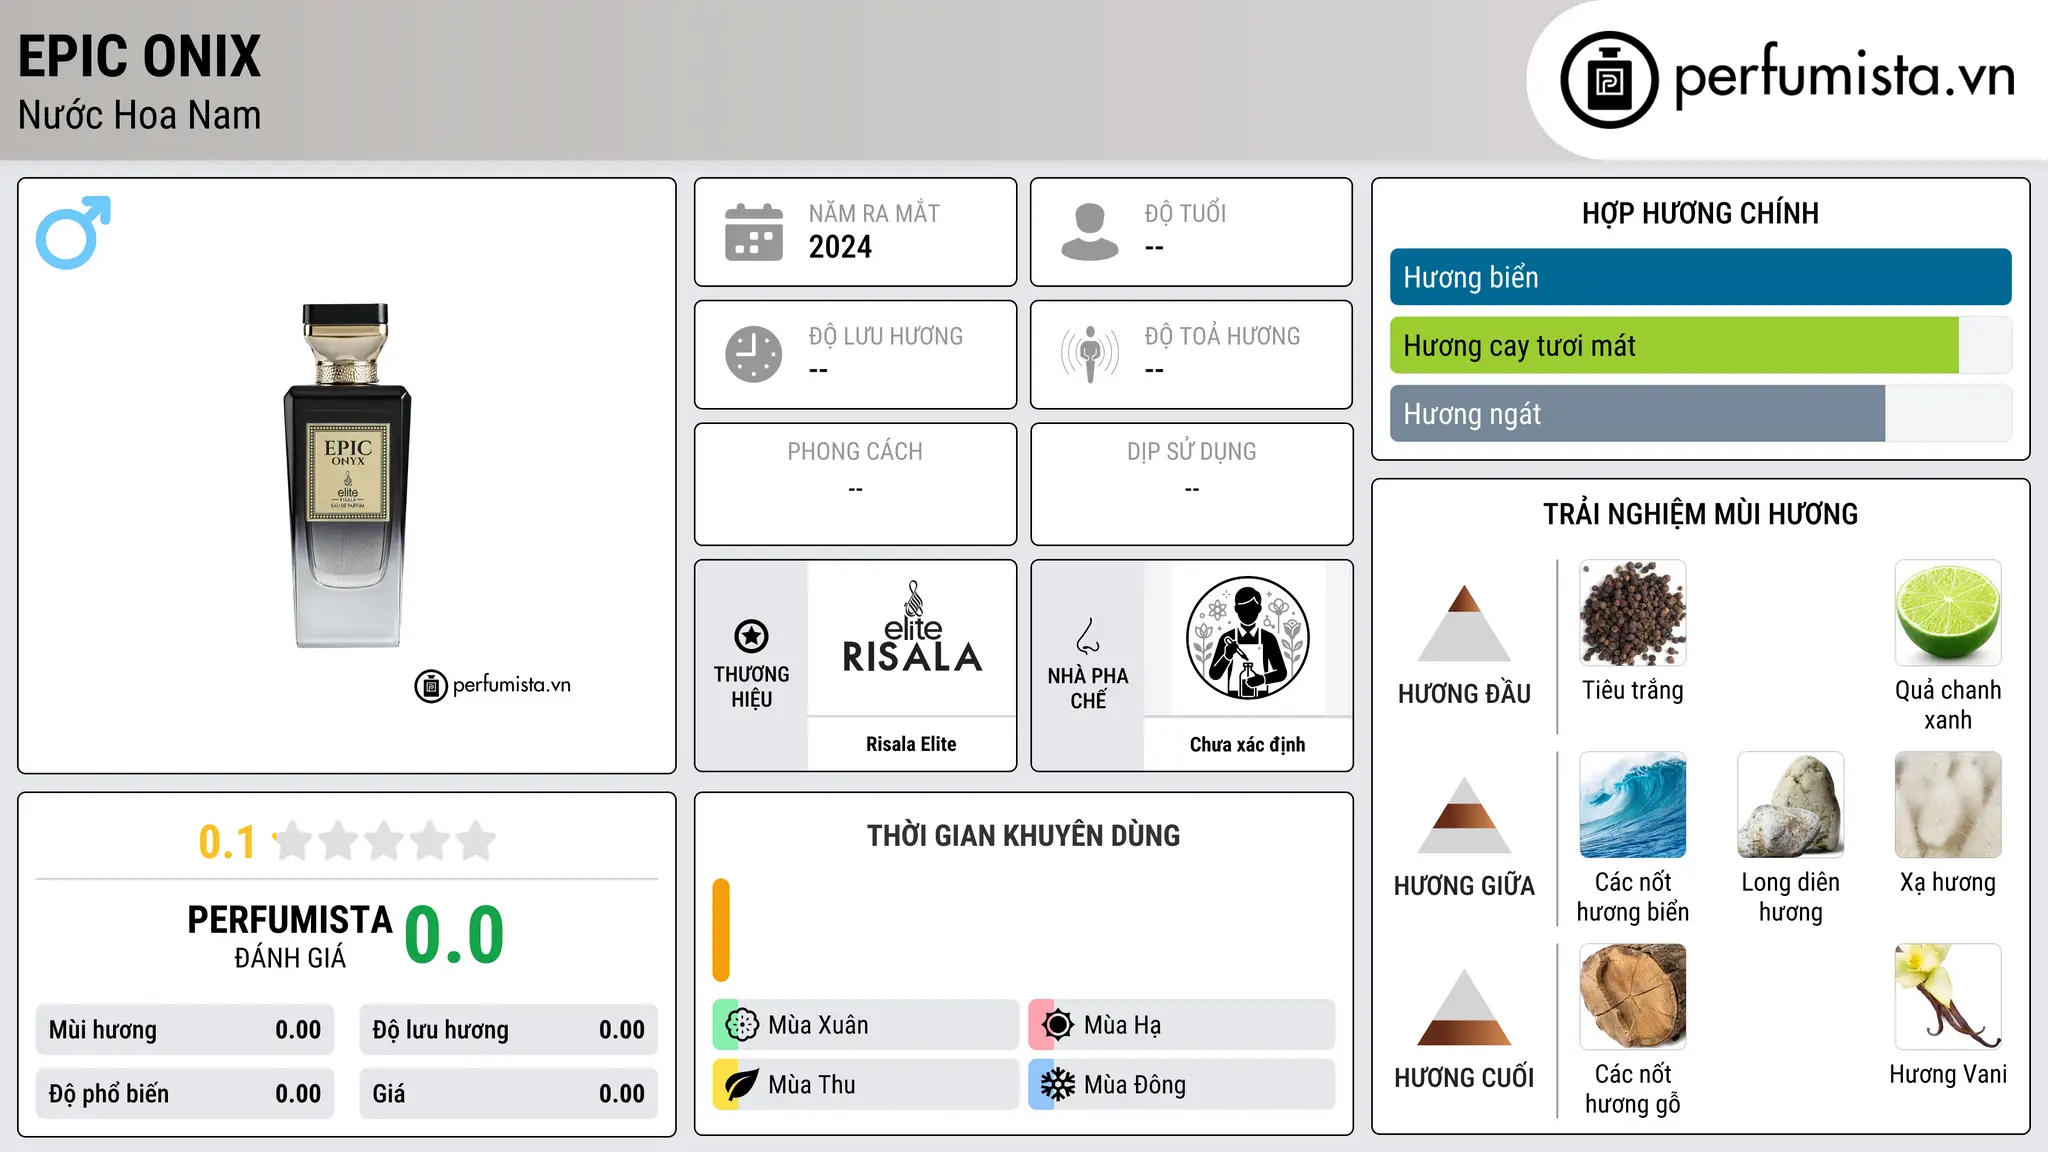Viewport: 2048px width, 1152px height.
Task: Click the 0.1 user rating number
Action: pyautogui.click(x=227, y=842)
